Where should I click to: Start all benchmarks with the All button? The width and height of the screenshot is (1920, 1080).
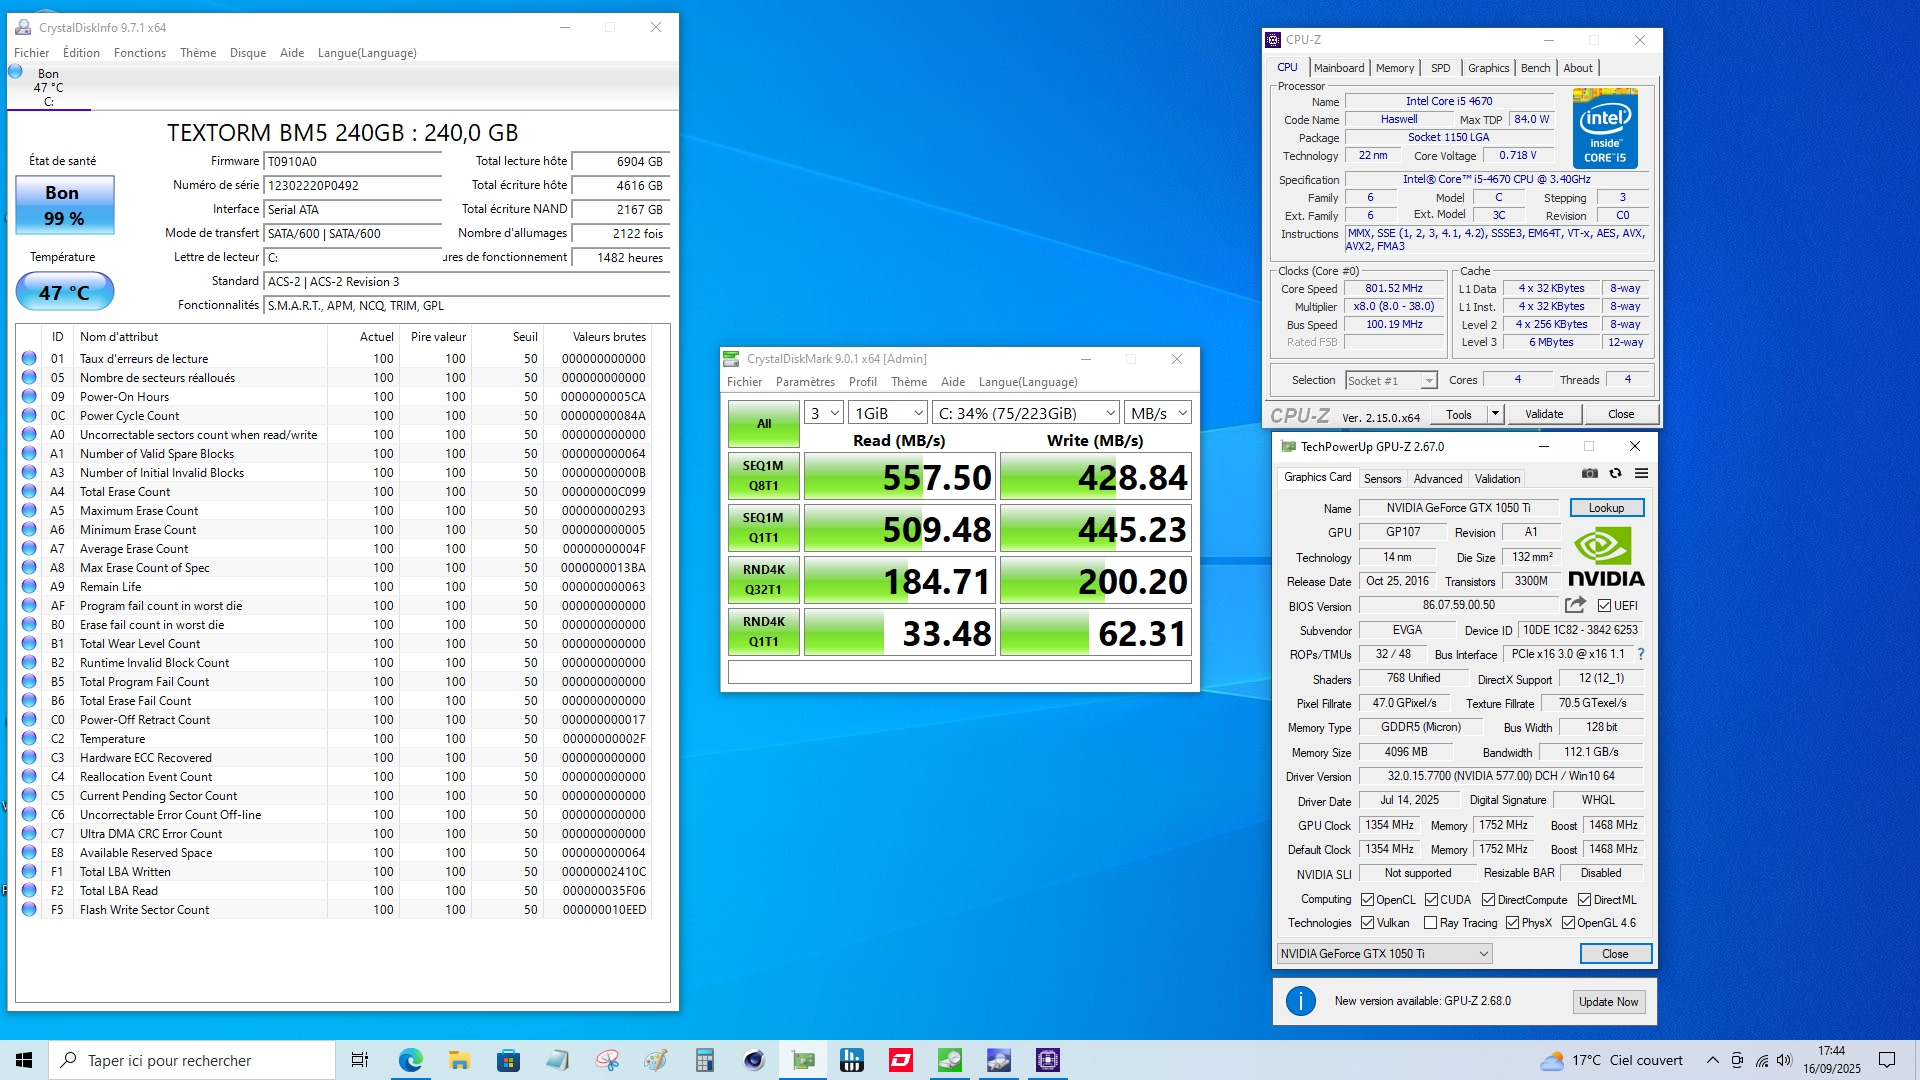pyautogui.click(x=763, y=424)
